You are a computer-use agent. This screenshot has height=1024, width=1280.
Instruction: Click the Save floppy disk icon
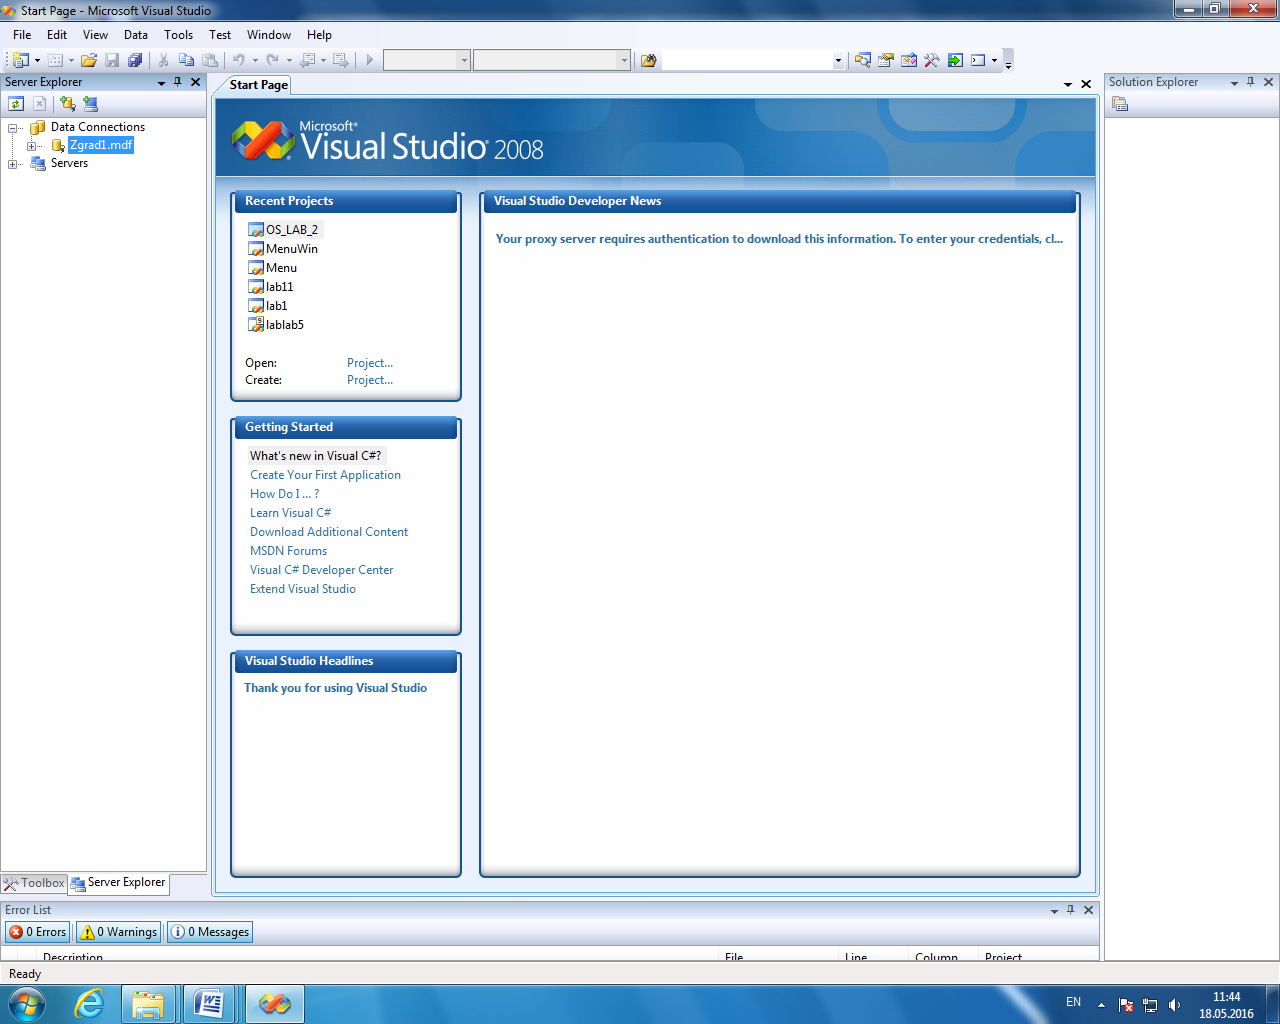[112, 60]
